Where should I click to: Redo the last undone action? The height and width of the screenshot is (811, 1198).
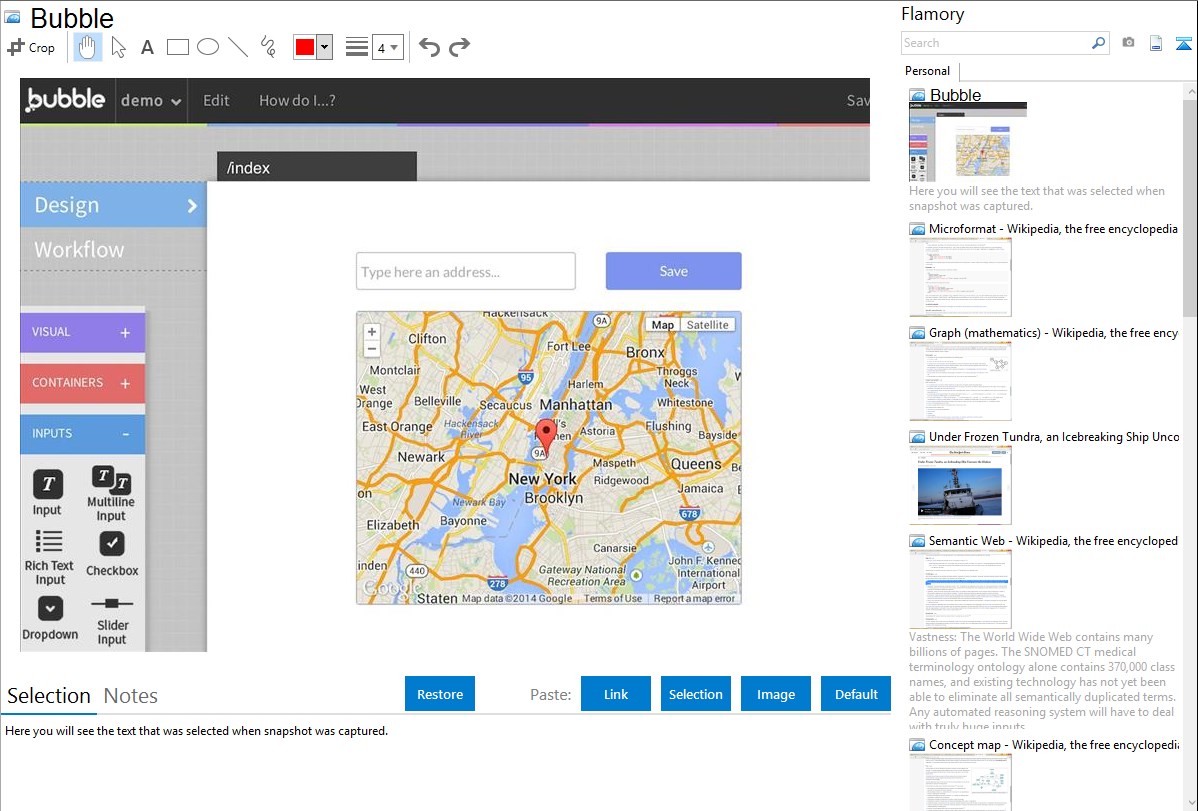[459, 47]
